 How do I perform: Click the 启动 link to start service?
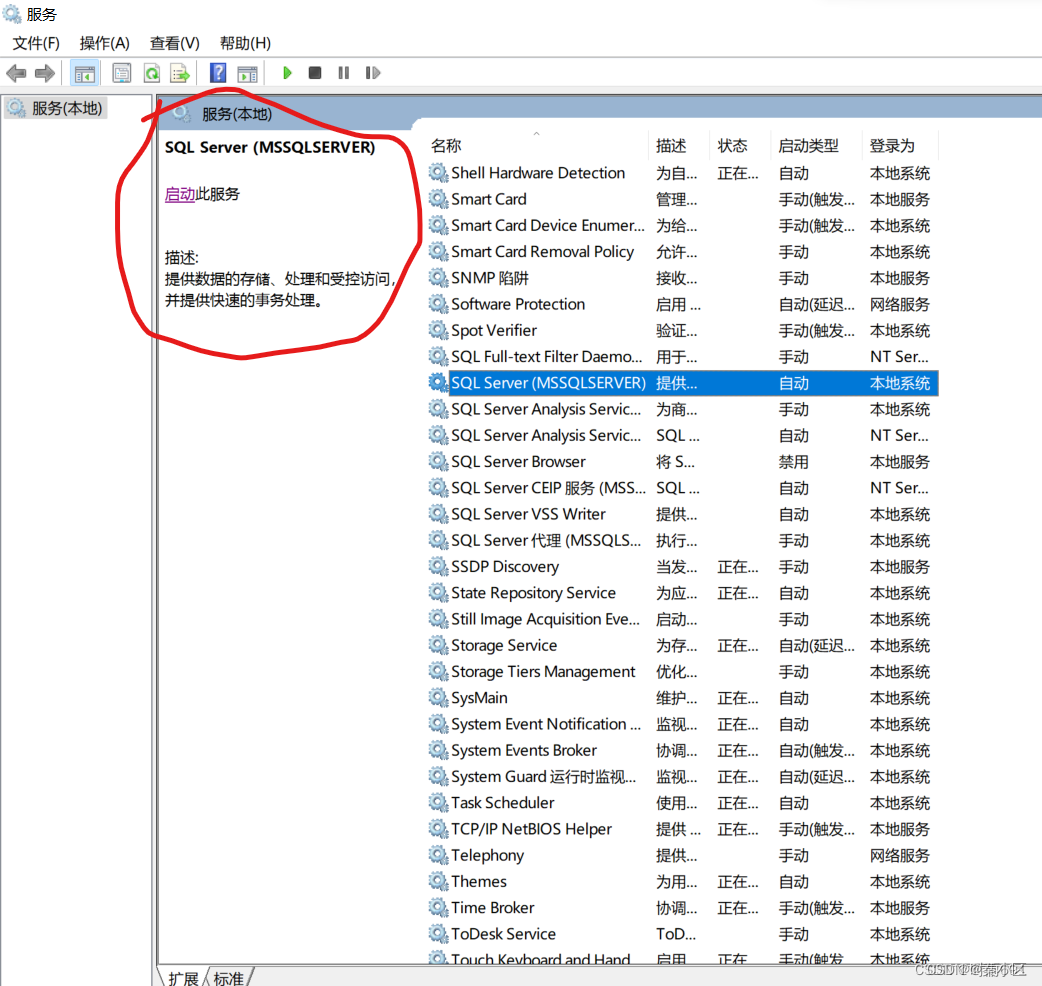pos(179,194)
